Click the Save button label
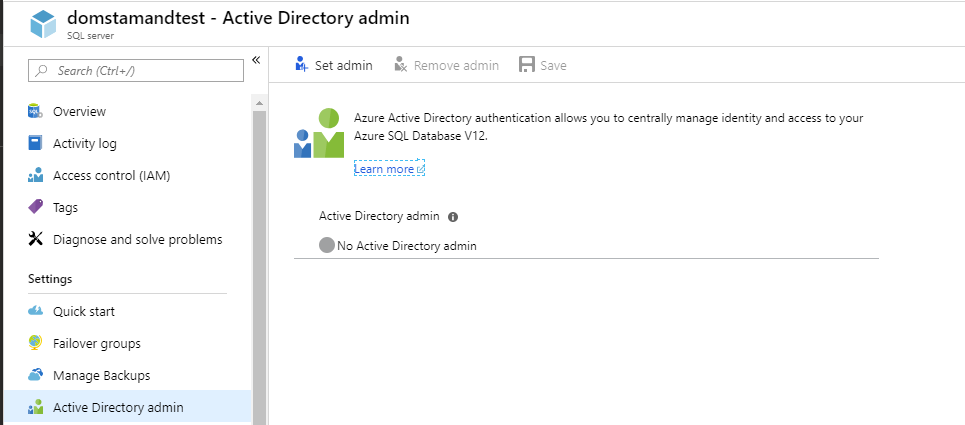Viewport: 965px width, 425px height. [x=553, y=65]
